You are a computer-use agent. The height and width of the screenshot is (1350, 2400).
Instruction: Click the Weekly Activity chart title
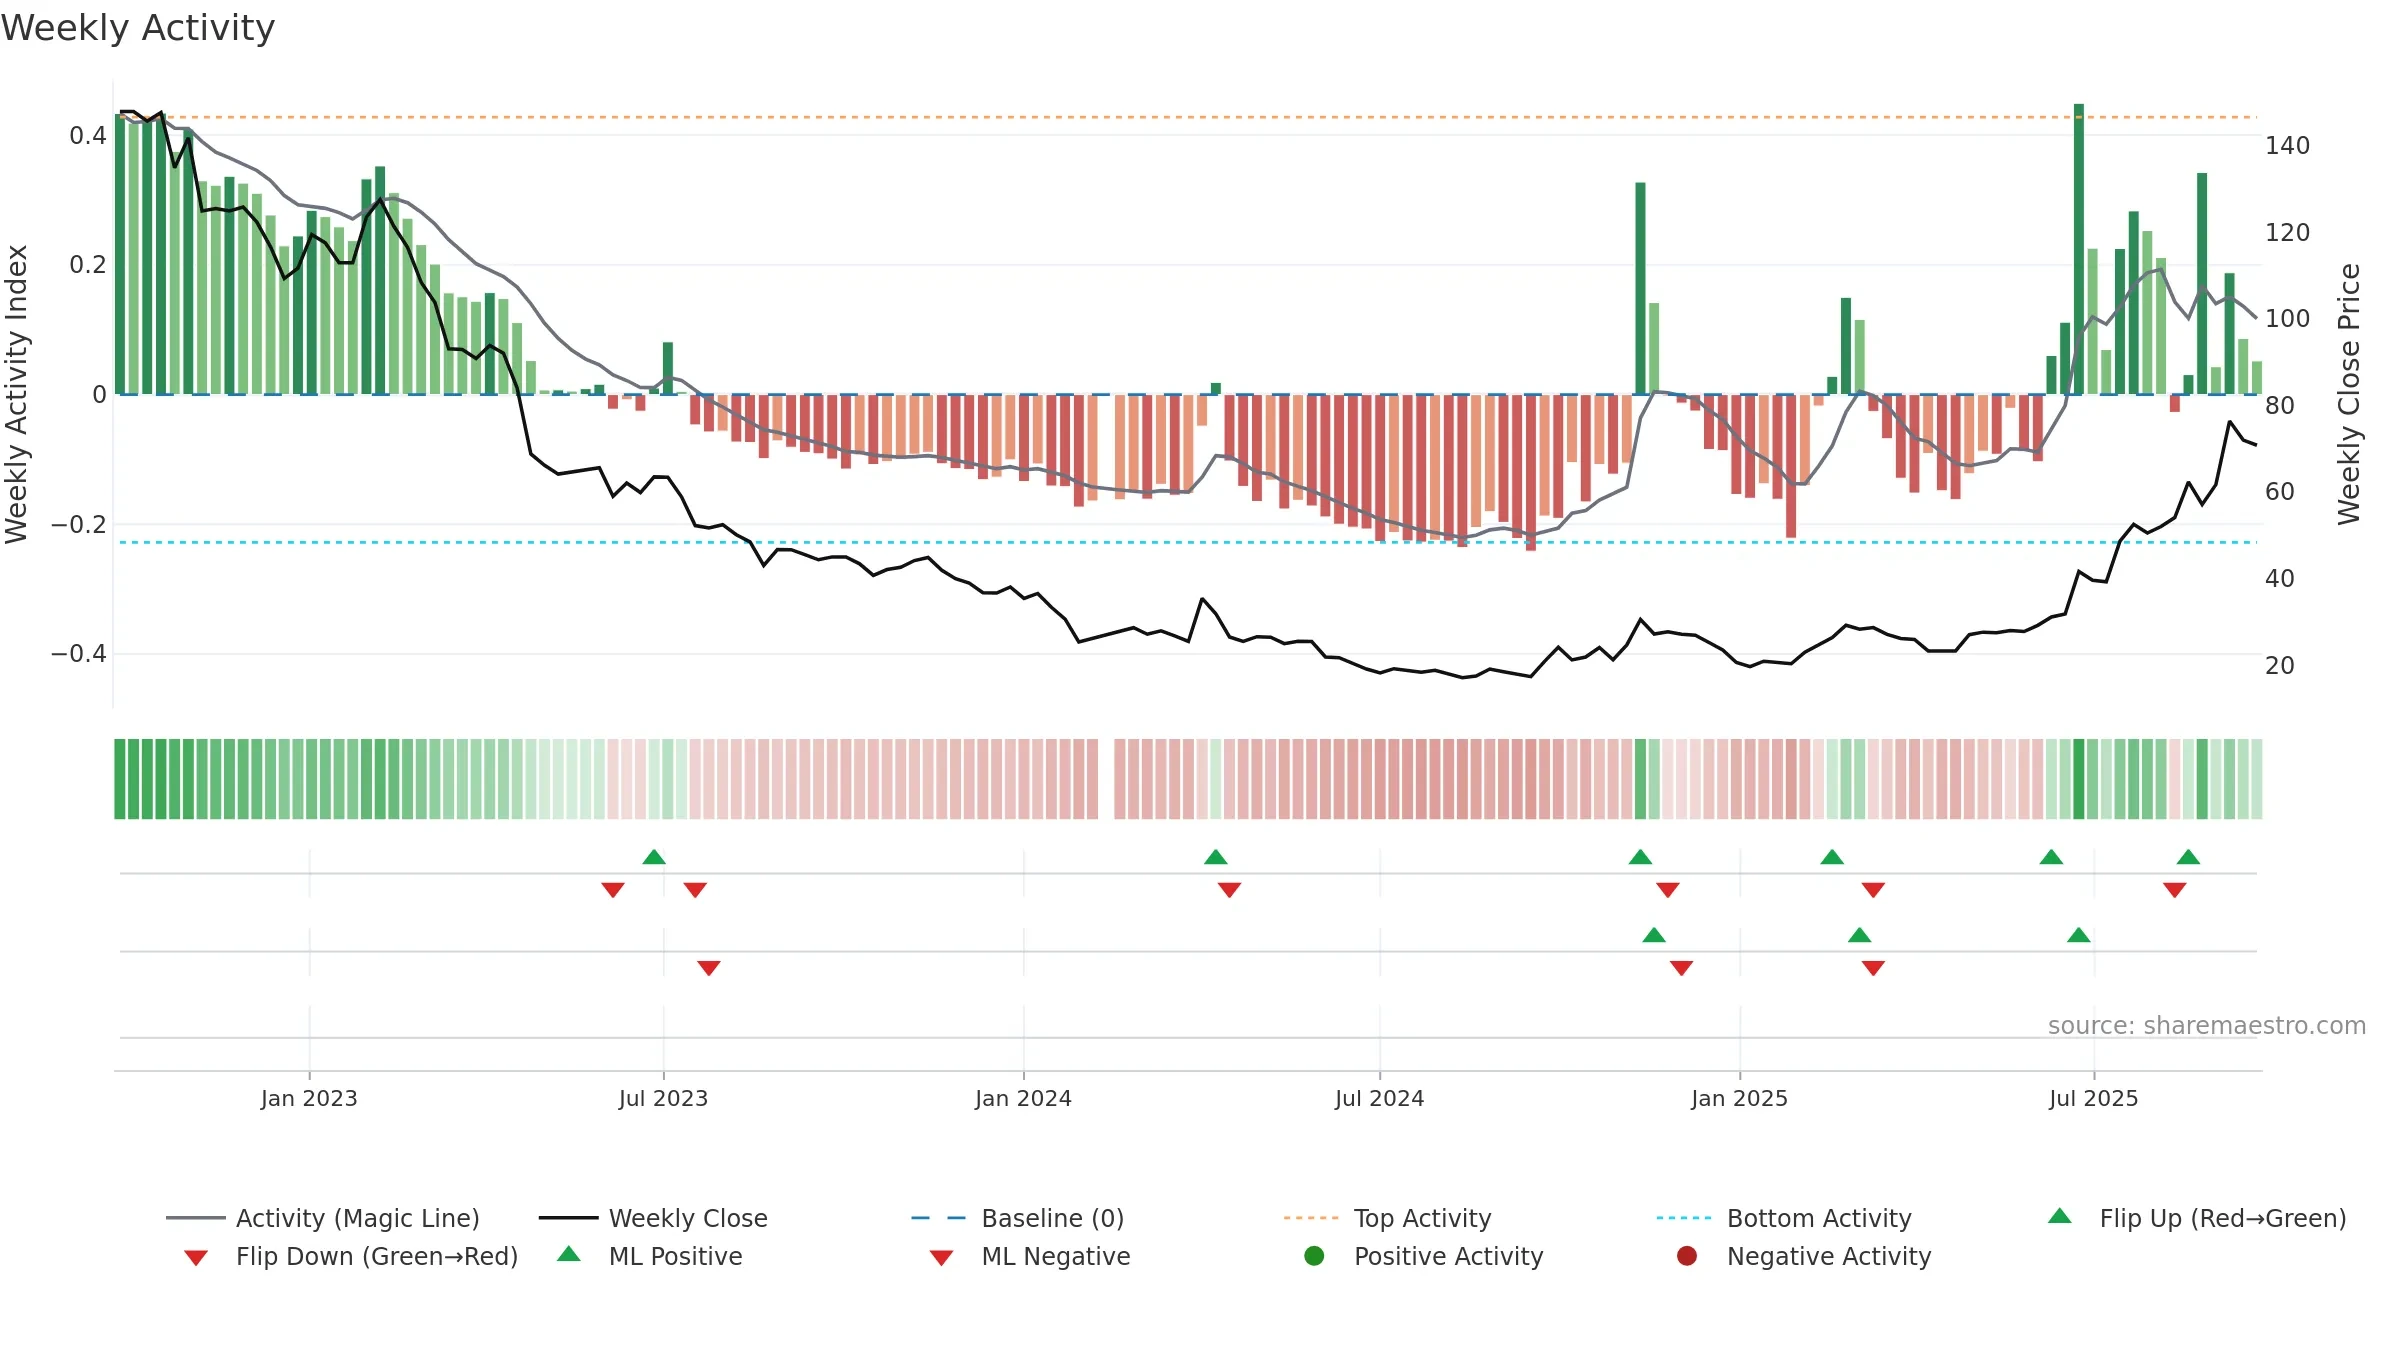(138, 28)
